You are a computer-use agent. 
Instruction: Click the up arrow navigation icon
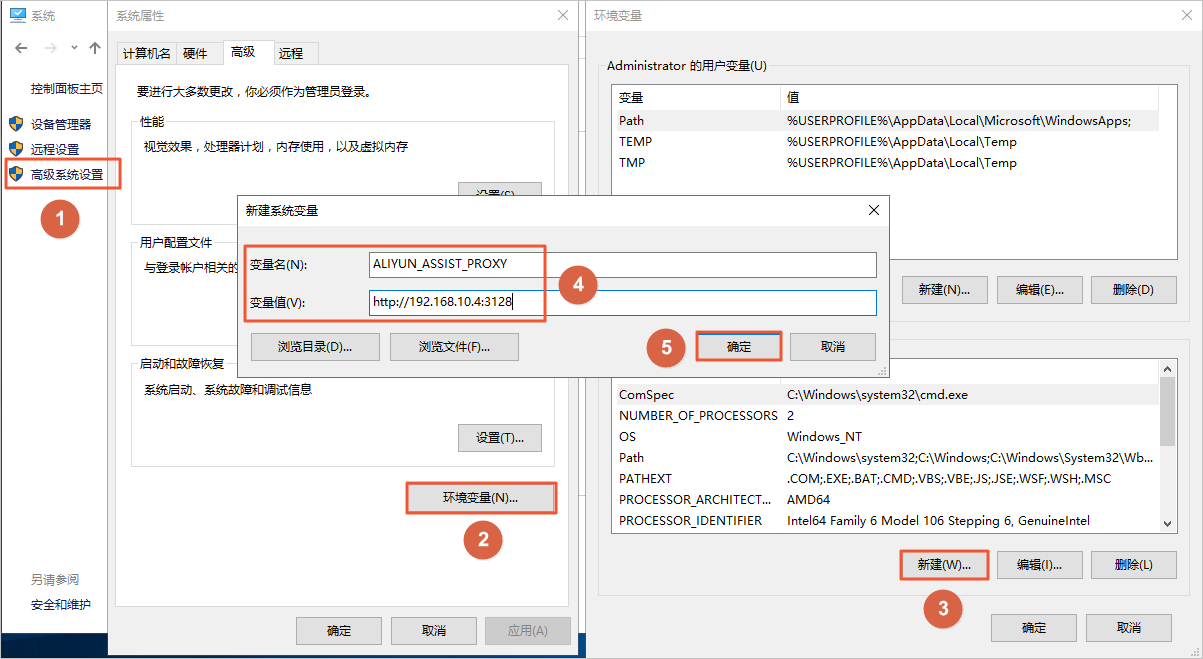tap(95, 48)
